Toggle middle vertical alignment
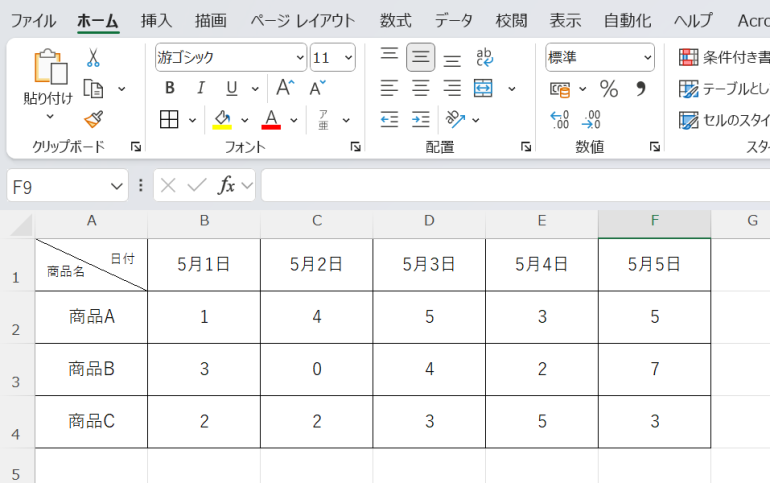This screenshot has height=483, width=770. click(420, 57)
